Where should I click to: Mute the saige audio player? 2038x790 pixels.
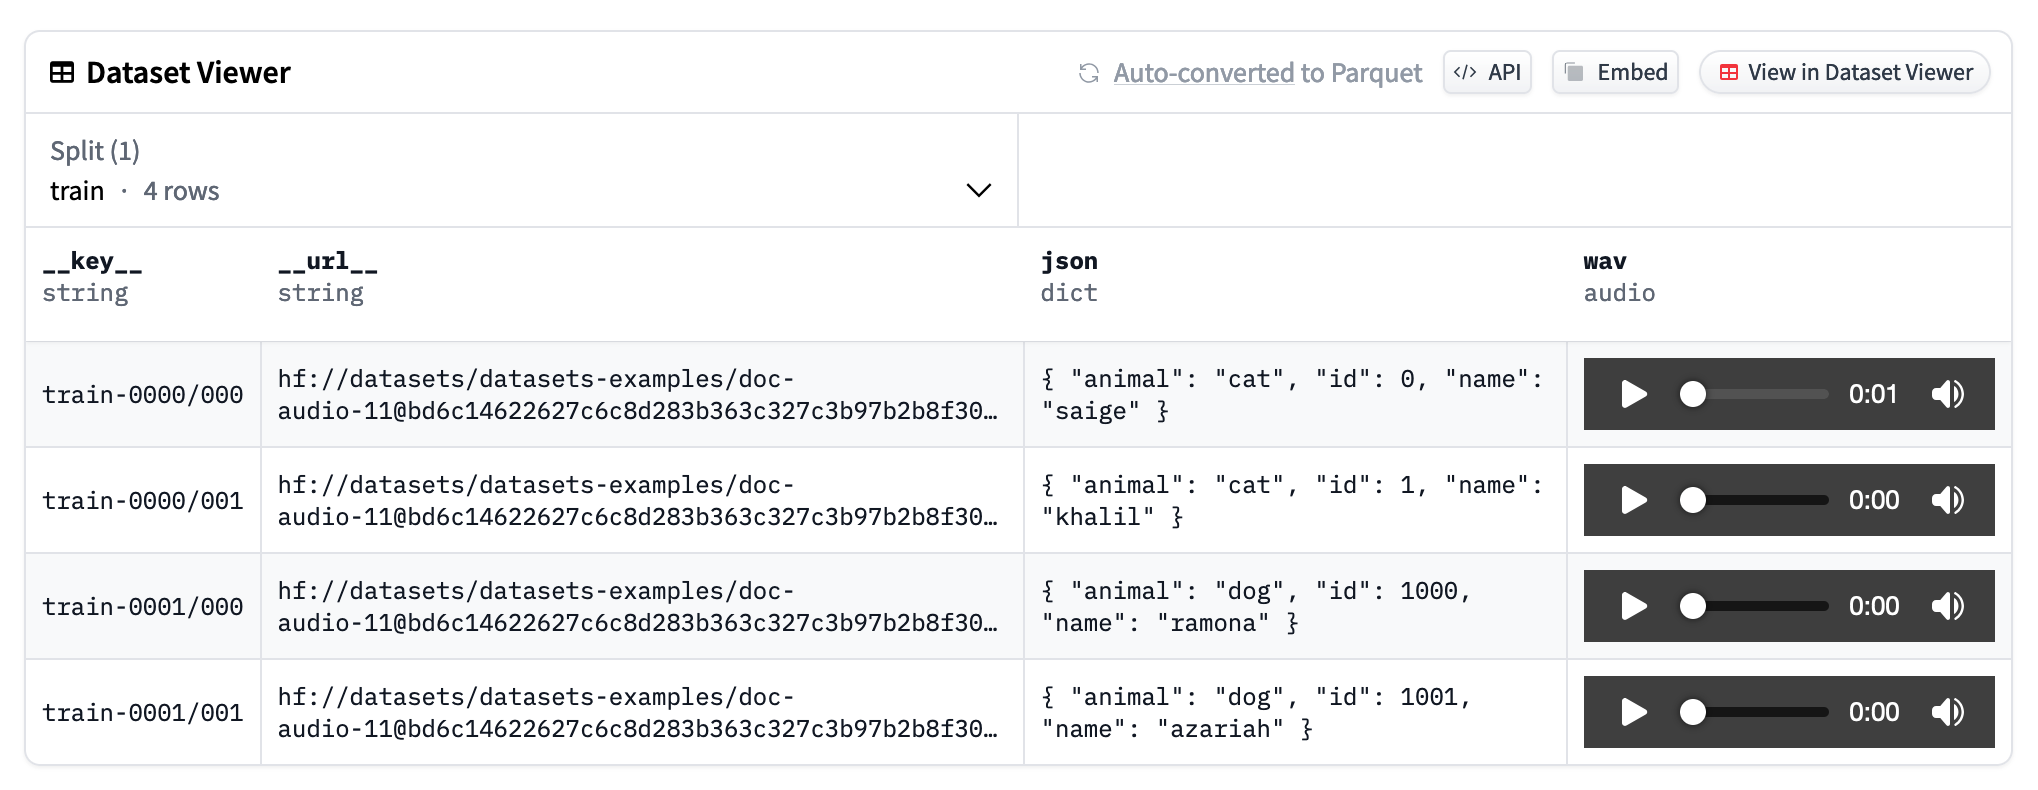(x=1947, y=394)
